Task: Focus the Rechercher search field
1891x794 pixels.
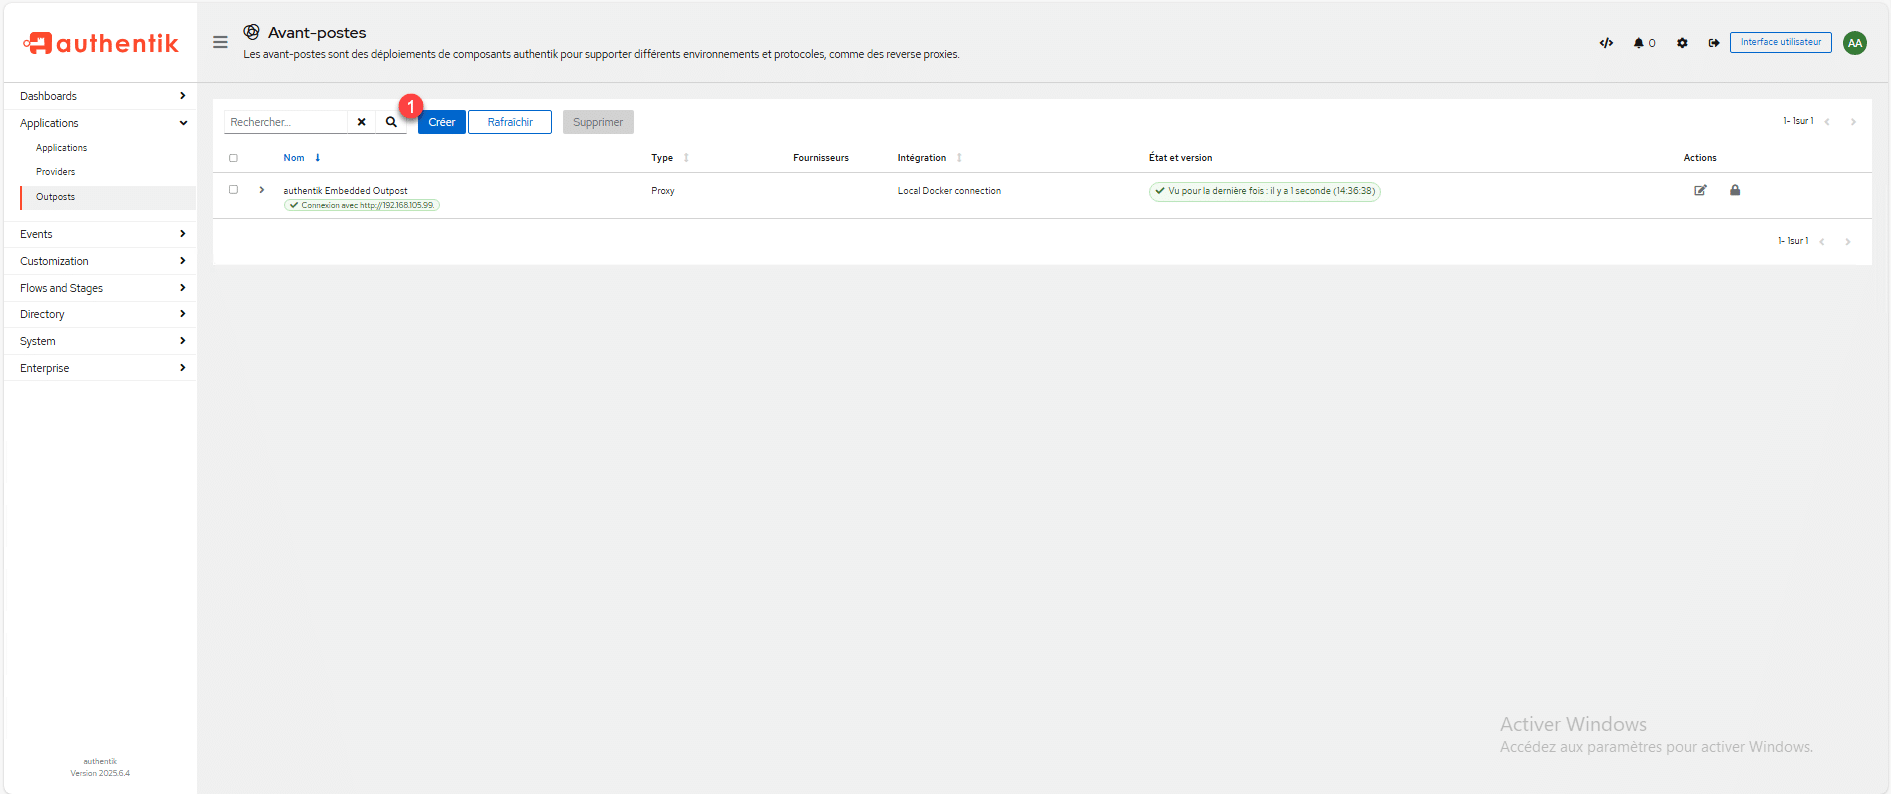Action: click(286, 122)
